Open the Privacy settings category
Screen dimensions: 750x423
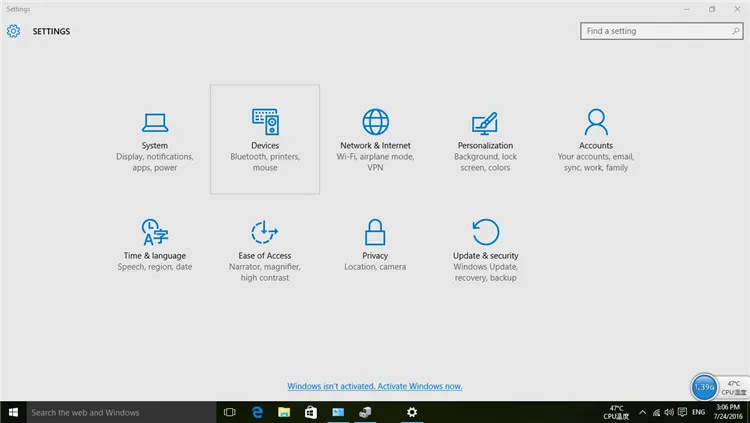coord(375,250)
